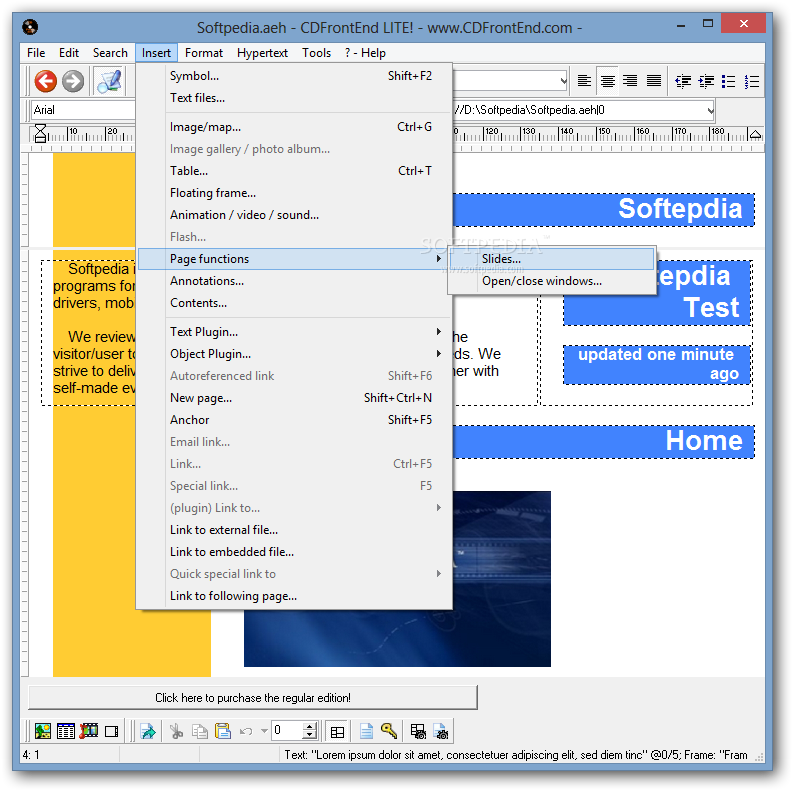The height and width of the screenshot is (791, 793).
Task: Open the Format menu
Action: click(x=204, y=53)
